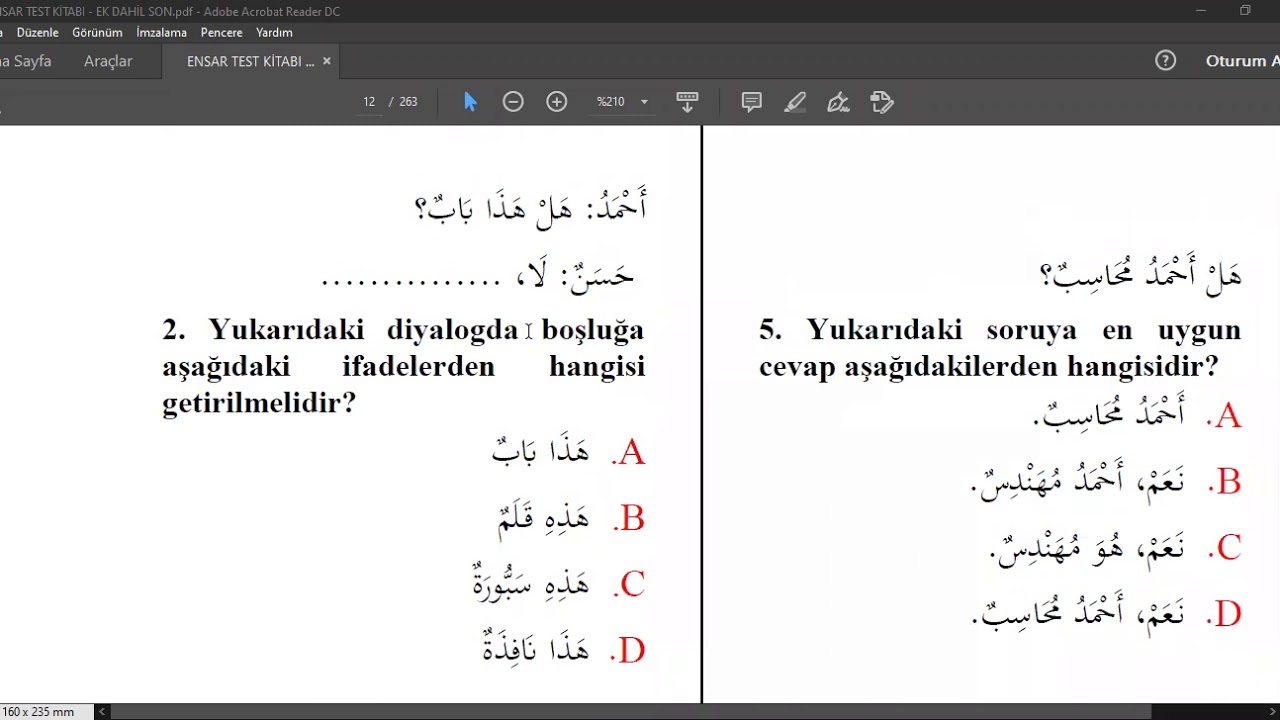The height and width of the screenshot is (720, 1280).
Task: Open the zoom percentage dropdown arrow
Action: click(x=644, y=102)
